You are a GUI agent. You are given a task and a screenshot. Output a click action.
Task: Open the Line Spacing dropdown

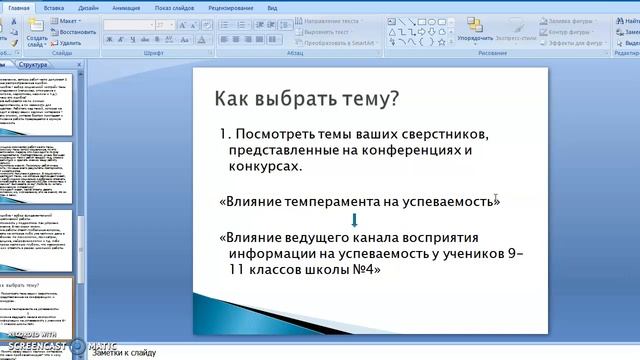point(286,25)
